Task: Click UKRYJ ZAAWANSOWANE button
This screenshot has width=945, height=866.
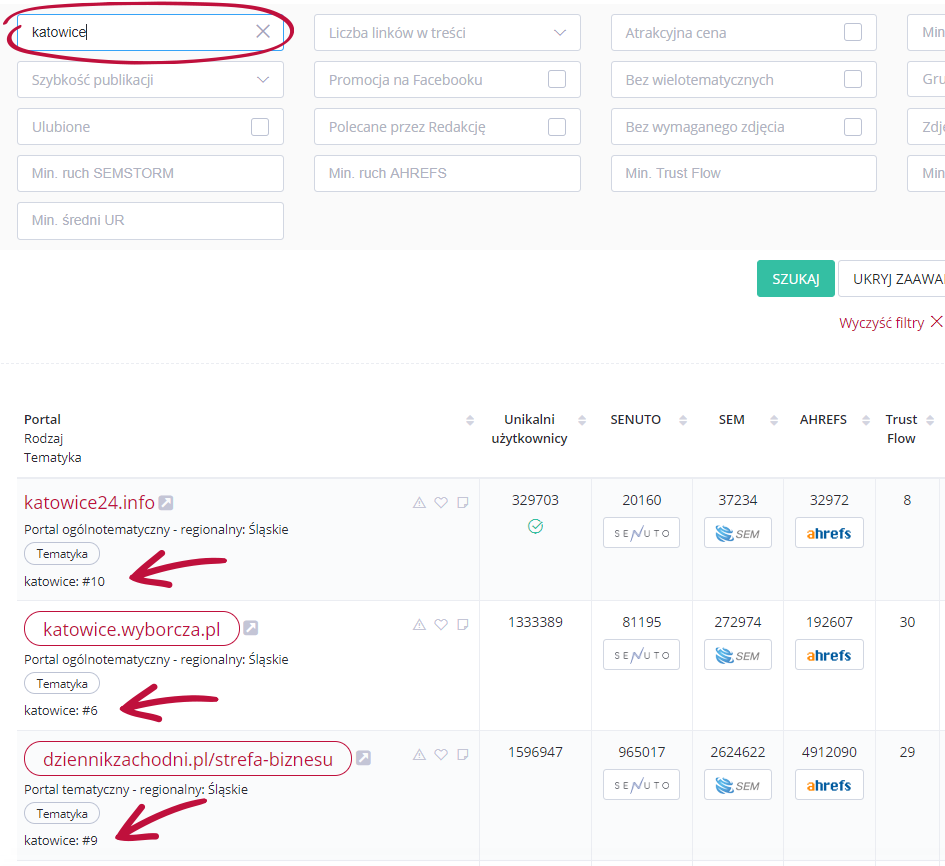Action: [x=891, y=278]
